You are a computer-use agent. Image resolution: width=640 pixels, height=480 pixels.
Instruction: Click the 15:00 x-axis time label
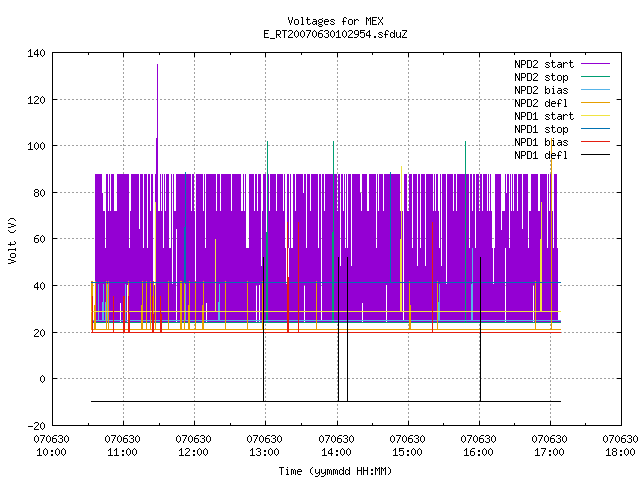pos(407,453)
